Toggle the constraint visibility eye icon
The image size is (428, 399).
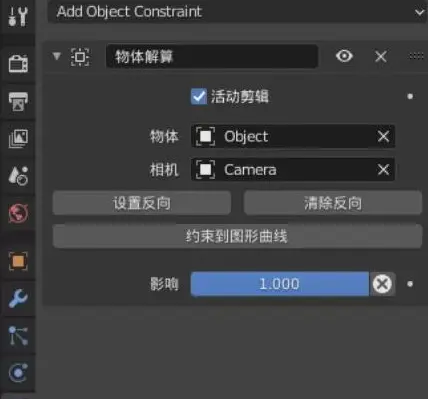[344, 56]
